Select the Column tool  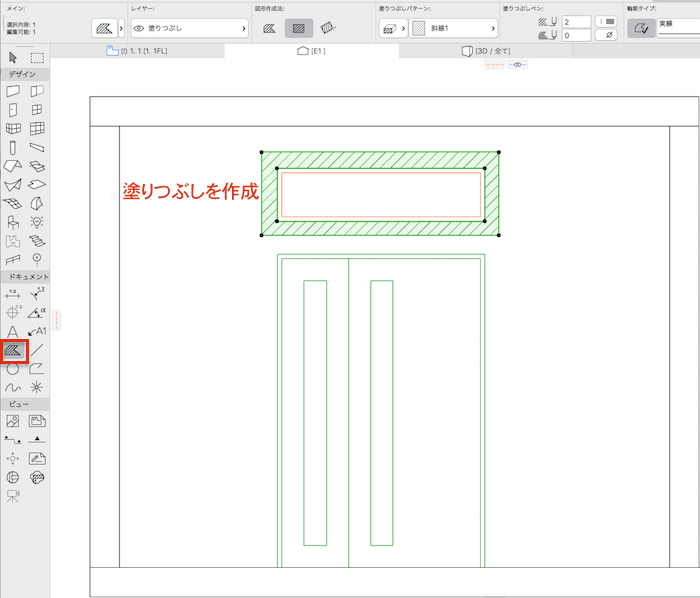(13, 147)
